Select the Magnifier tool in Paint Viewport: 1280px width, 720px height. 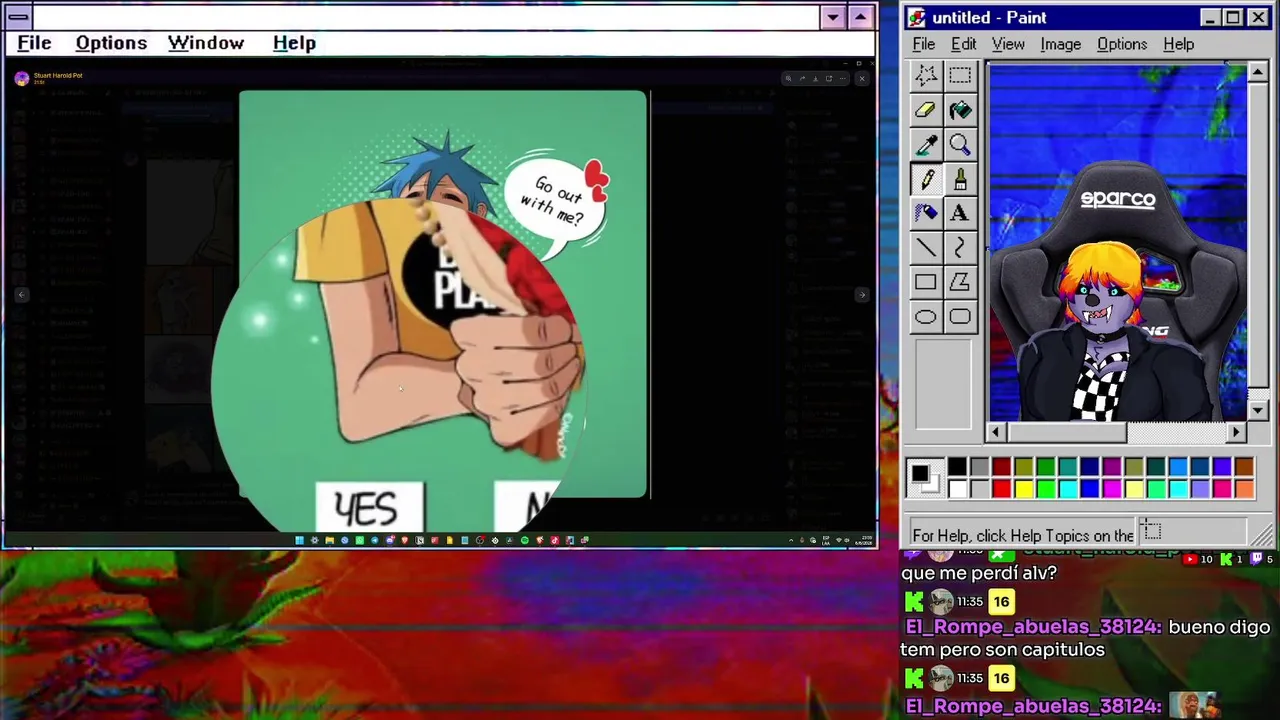[960, 145]
